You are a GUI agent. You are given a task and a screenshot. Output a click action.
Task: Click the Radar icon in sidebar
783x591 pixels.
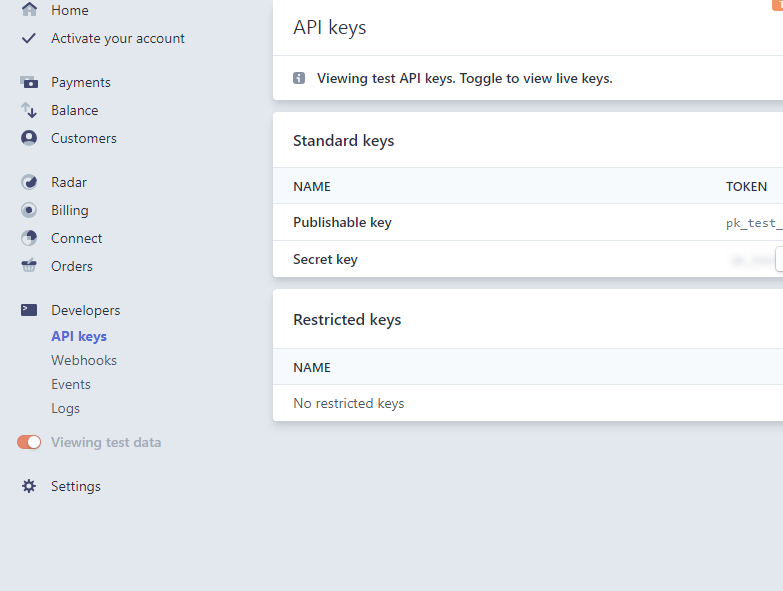(29, 182)
